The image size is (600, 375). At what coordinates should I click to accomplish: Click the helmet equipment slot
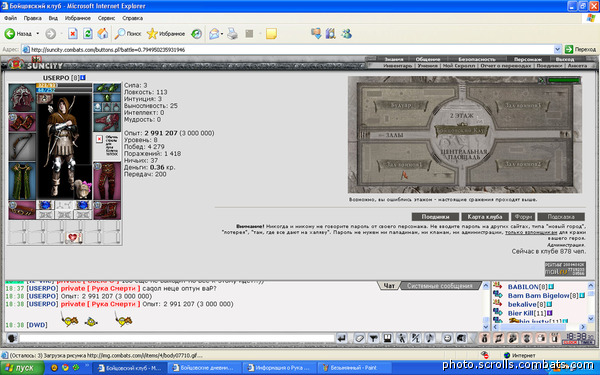click(x=22, y=98)
